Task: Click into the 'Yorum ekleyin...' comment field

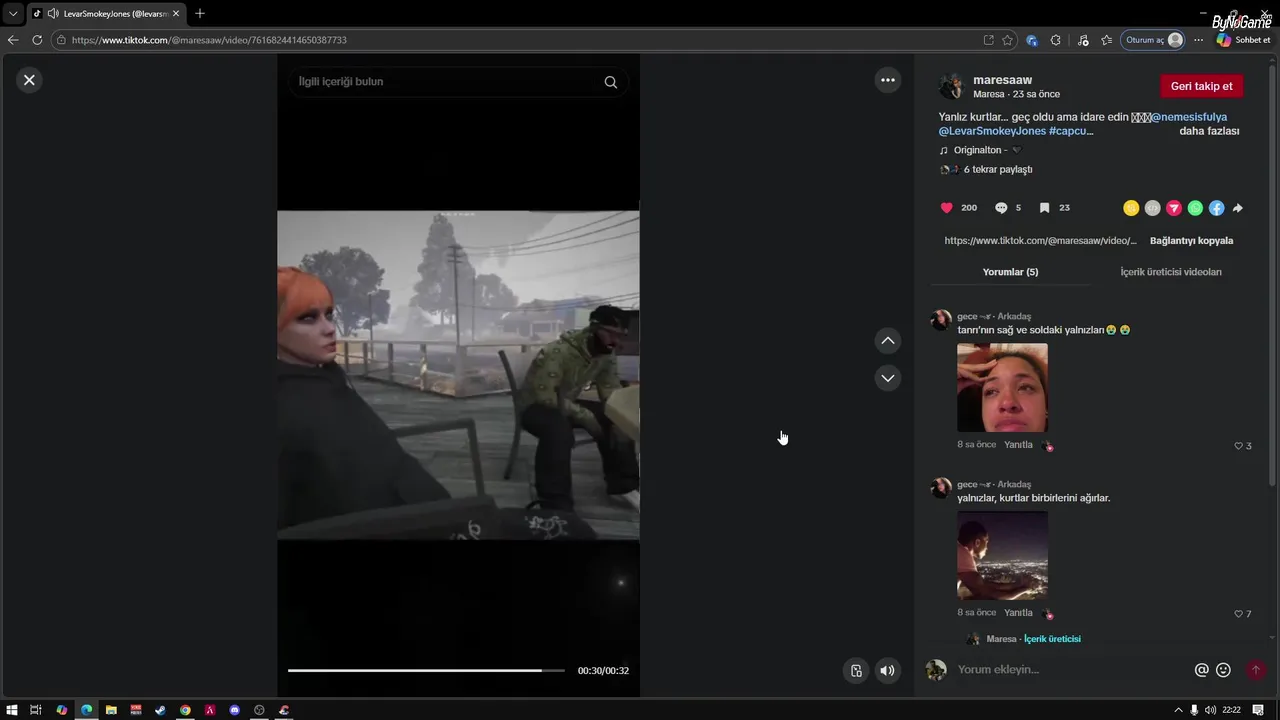Action: click(1070, 670)
